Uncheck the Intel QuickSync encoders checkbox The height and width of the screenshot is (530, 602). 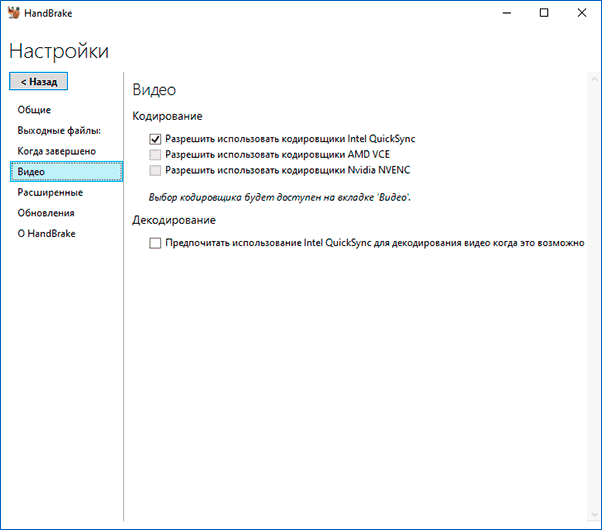(x=155, y=139)
